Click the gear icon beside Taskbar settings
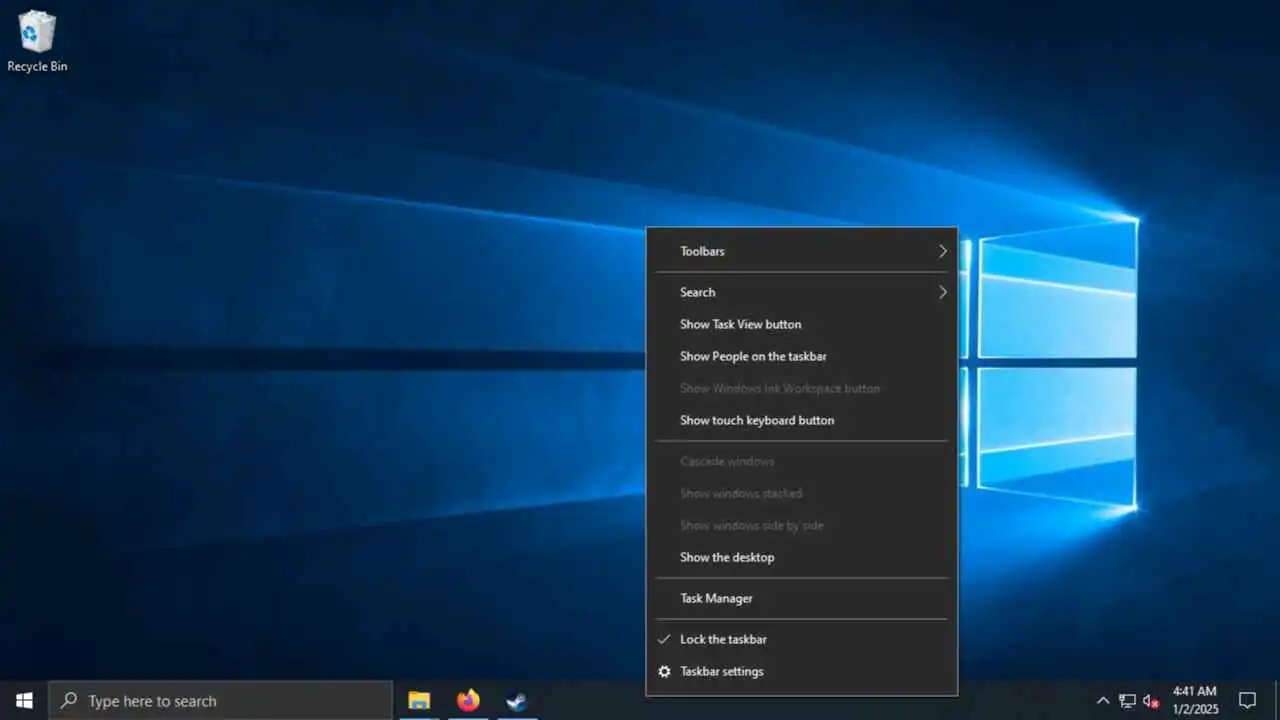 [x=664, y=671]
